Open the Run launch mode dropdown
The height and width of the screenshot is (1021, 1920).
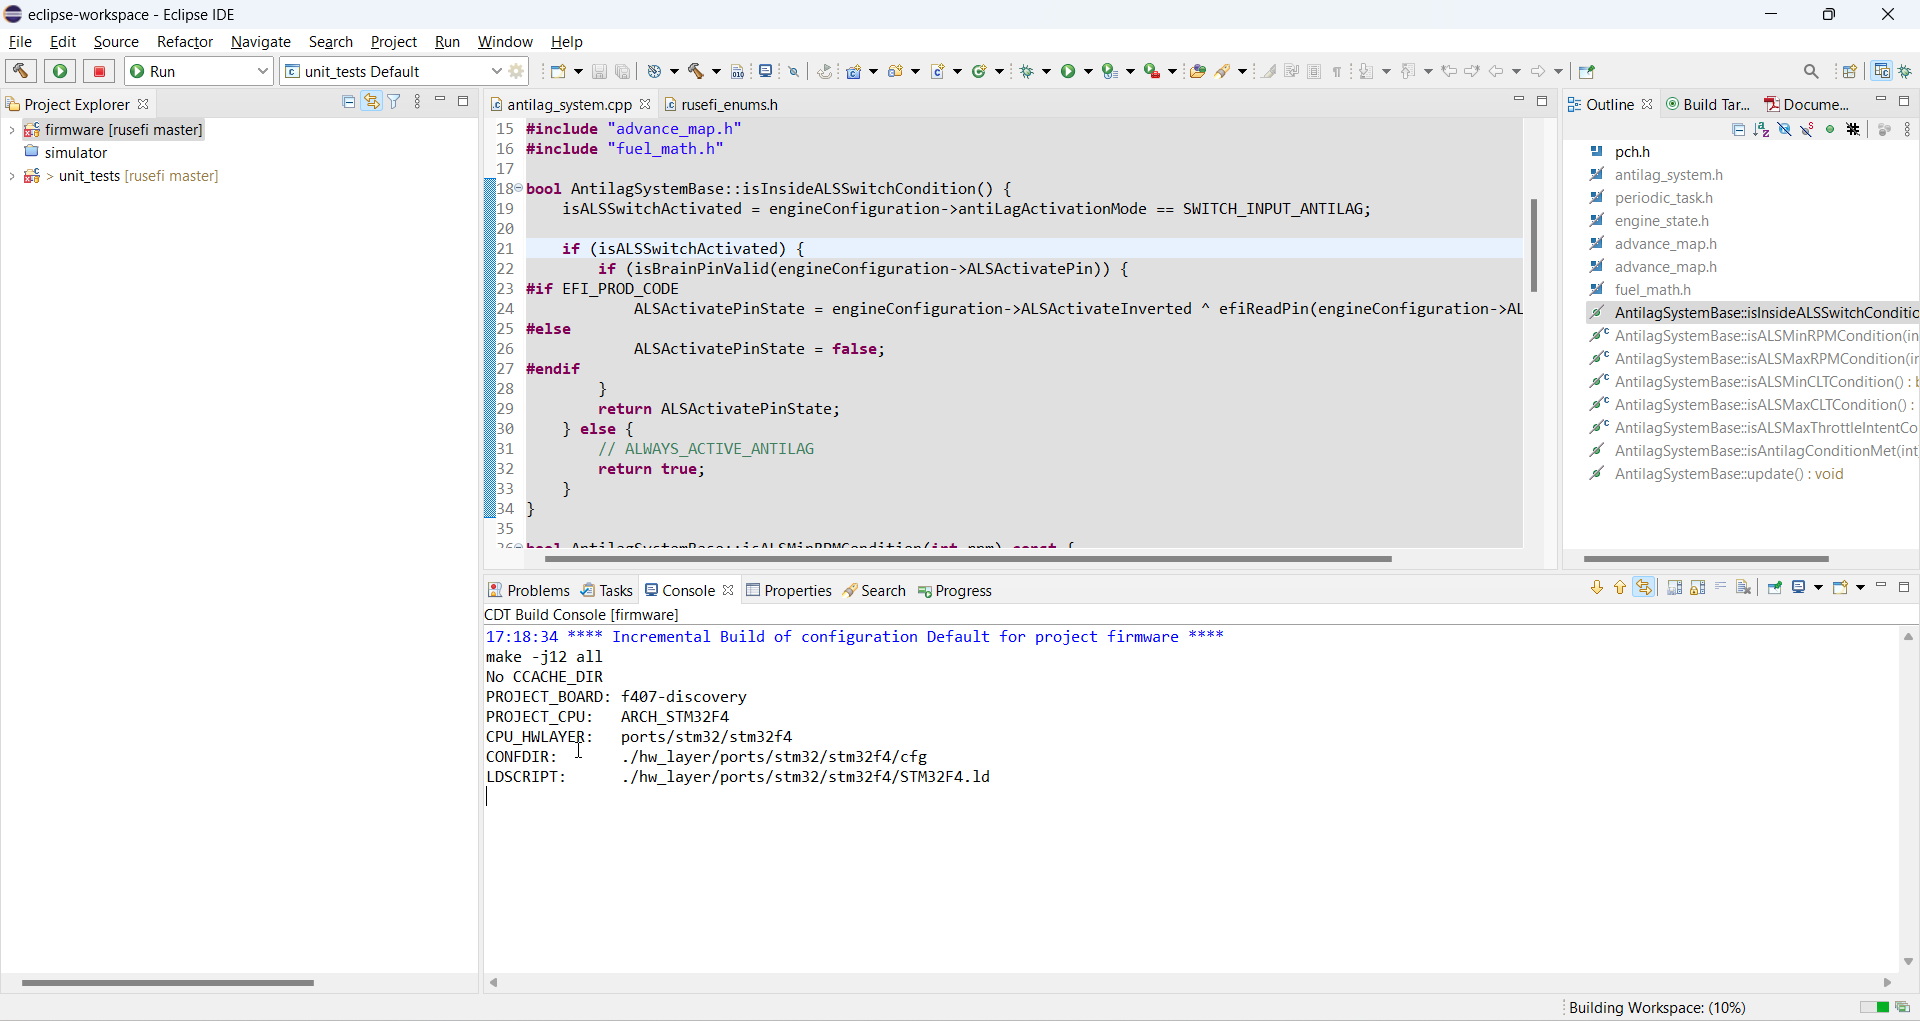coord(199,71)
